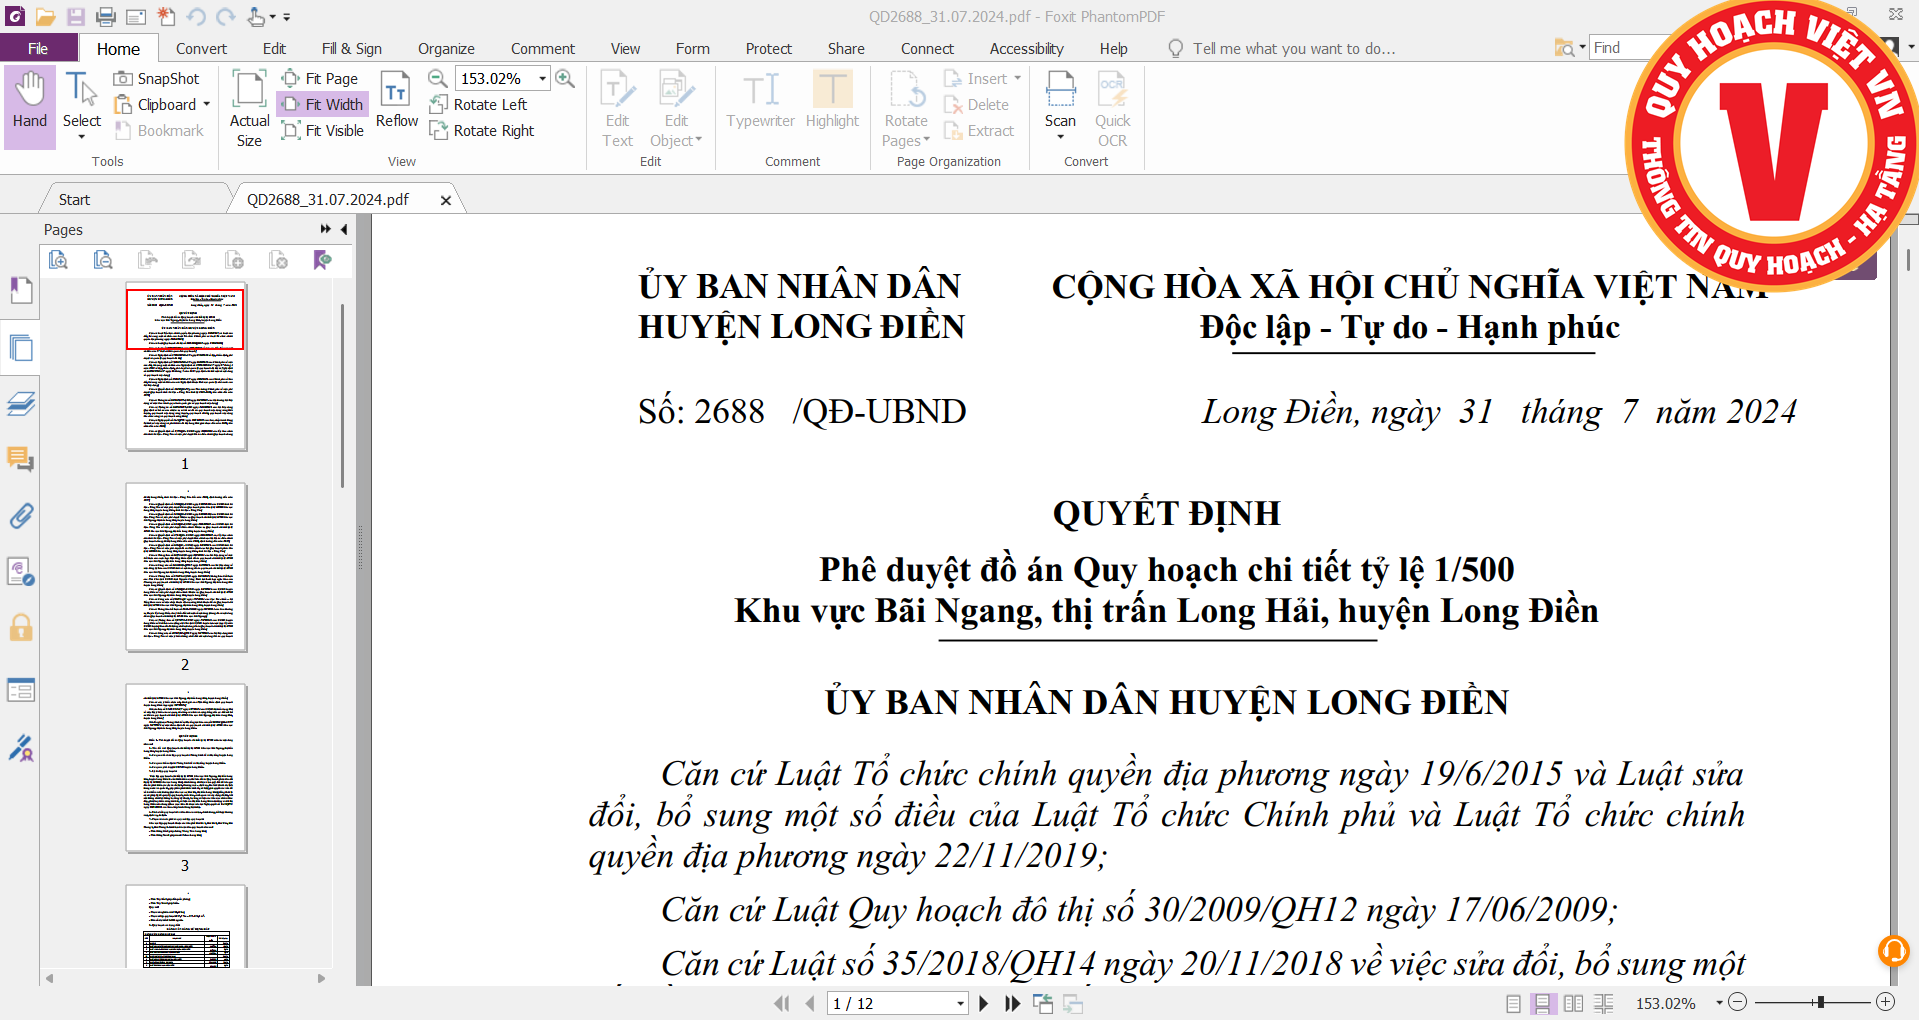The height and width of the screenshot is (1020, 1919).
Task: Open the Attachments panel
Action: click(x=21, y=515)
